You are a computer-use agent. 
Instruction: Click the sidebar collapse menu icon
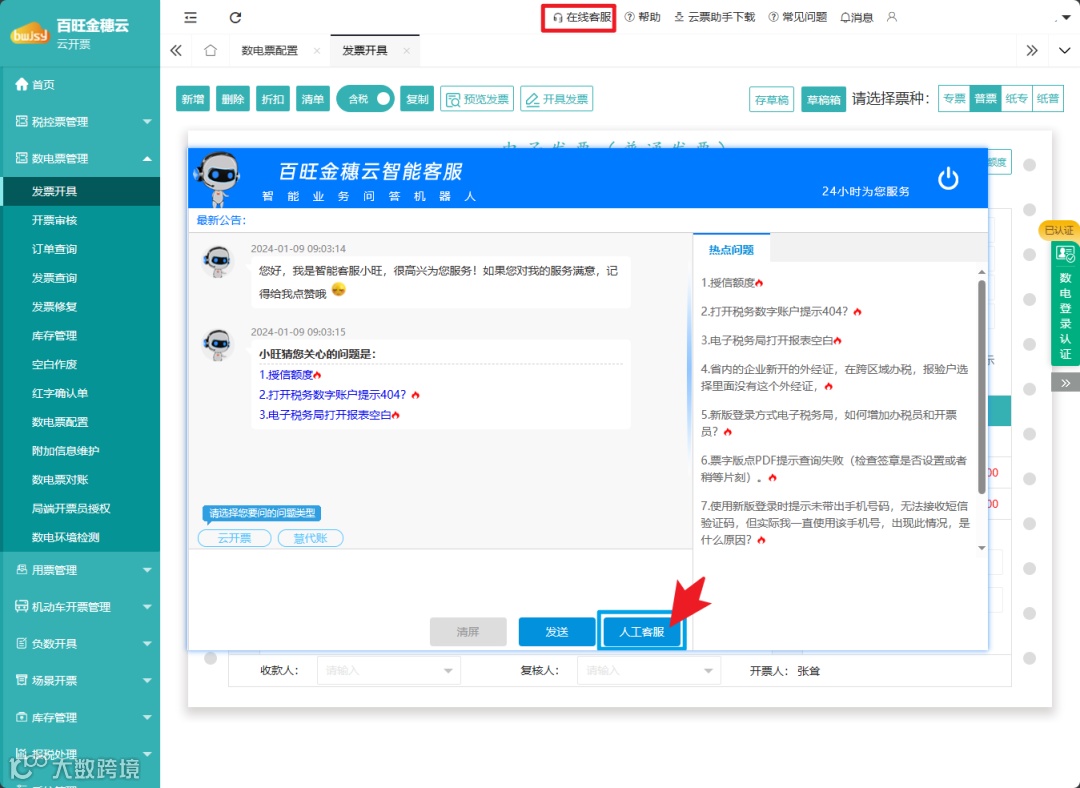[x=191, y=17]
